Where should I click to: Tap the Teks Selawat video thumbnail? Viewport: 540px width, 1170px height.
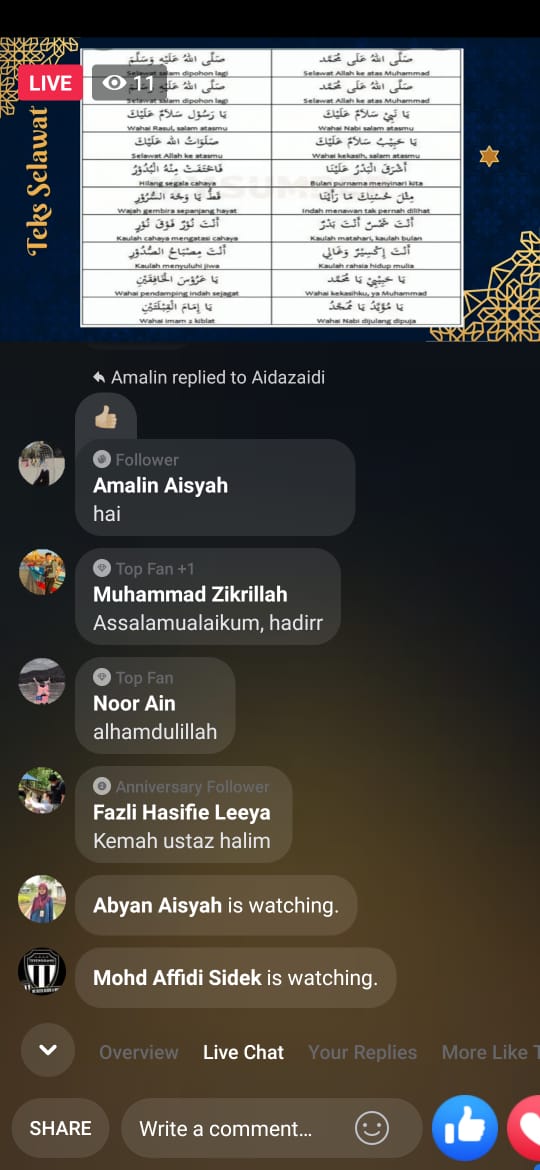tap(270, 188)
